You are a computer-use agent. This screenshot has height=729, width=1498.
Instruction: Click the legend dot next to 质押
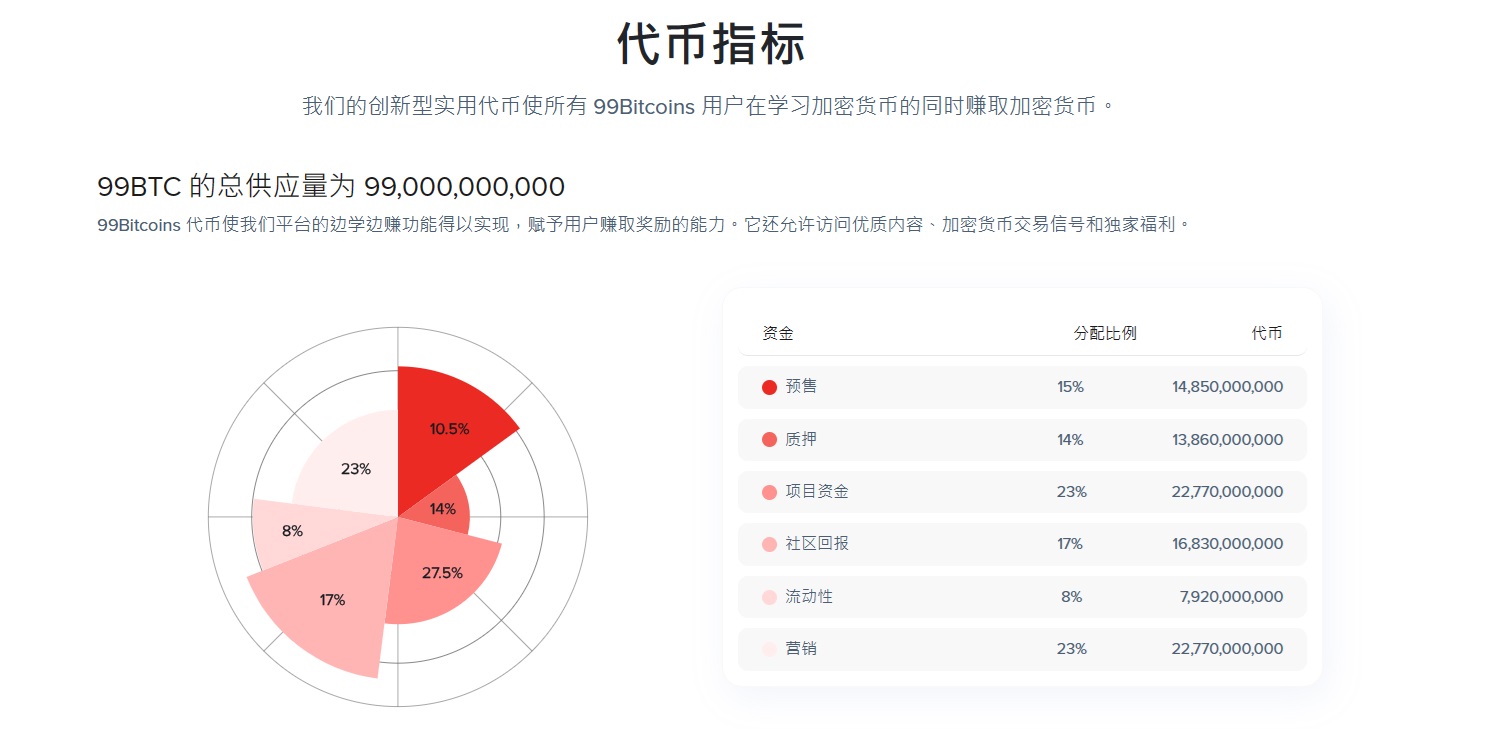pyautogui.click(x=769, y=440)
